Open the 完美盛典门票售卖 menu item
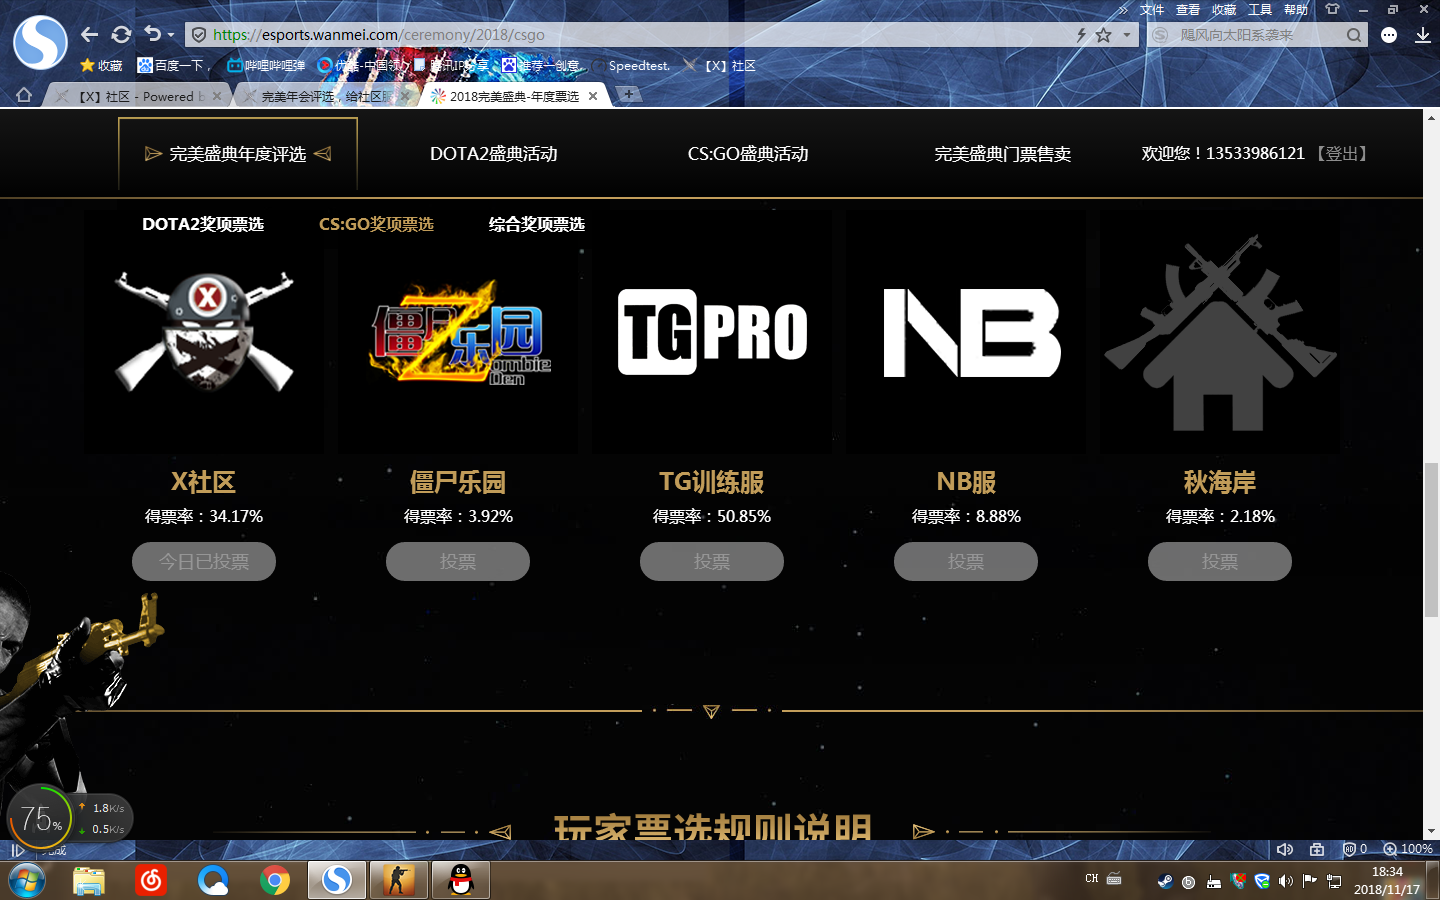 click(1004, 154)
